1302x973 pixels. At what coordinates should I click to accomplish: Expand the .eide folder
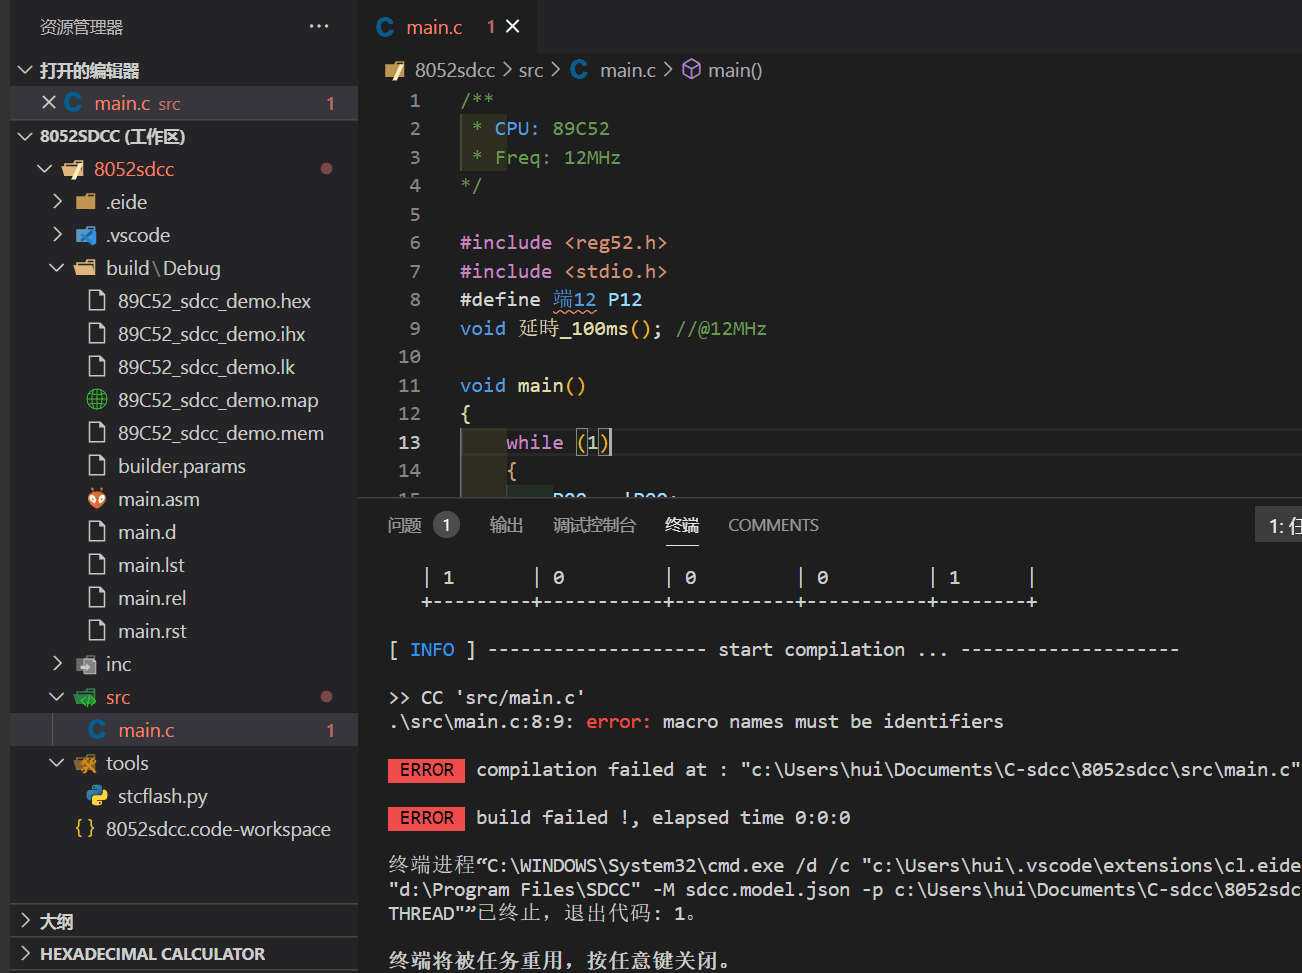coord(57,202)
